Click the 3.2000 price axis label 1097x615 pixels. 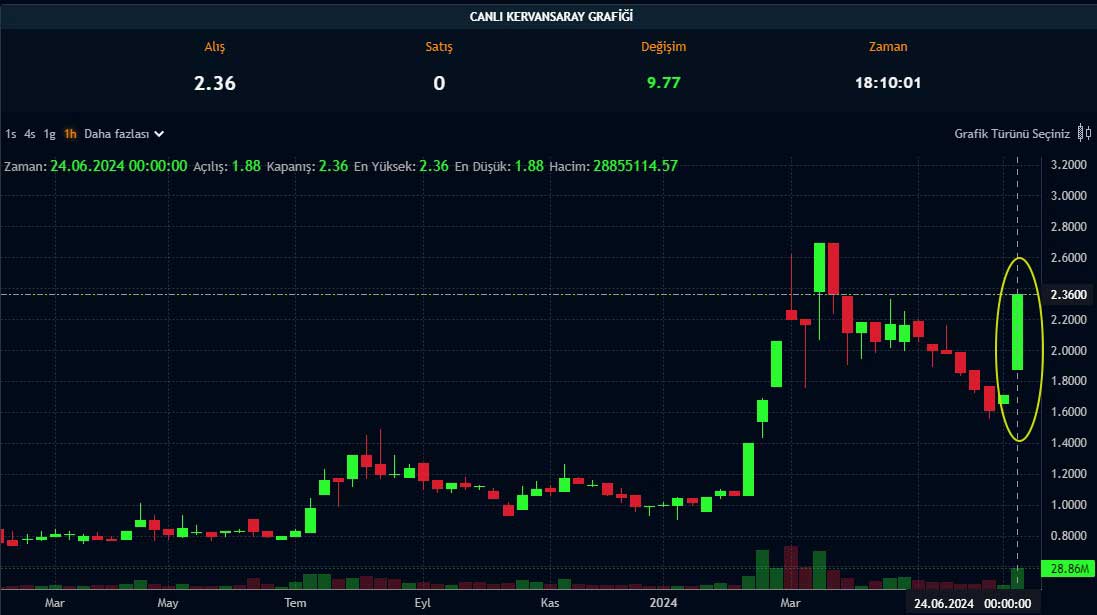coord(1068,164)
